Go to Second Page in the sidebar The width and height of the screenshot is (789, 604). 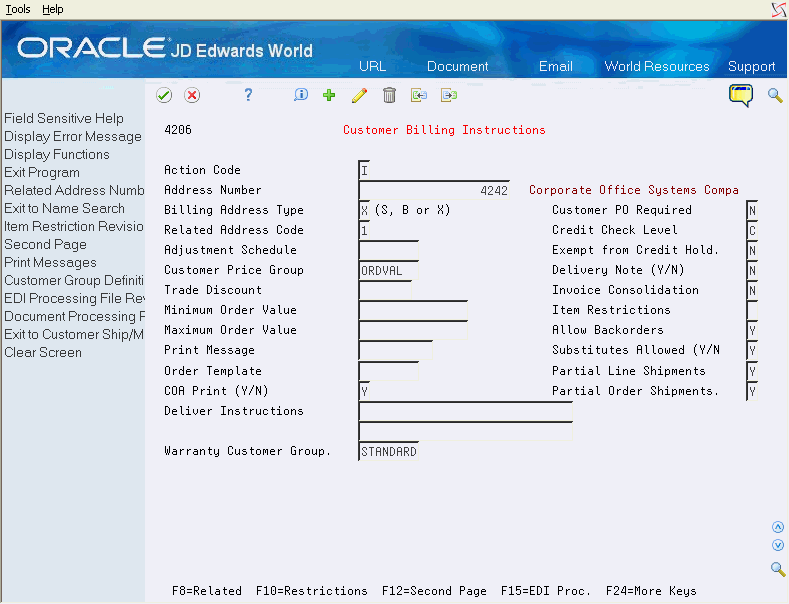(45, 245)
